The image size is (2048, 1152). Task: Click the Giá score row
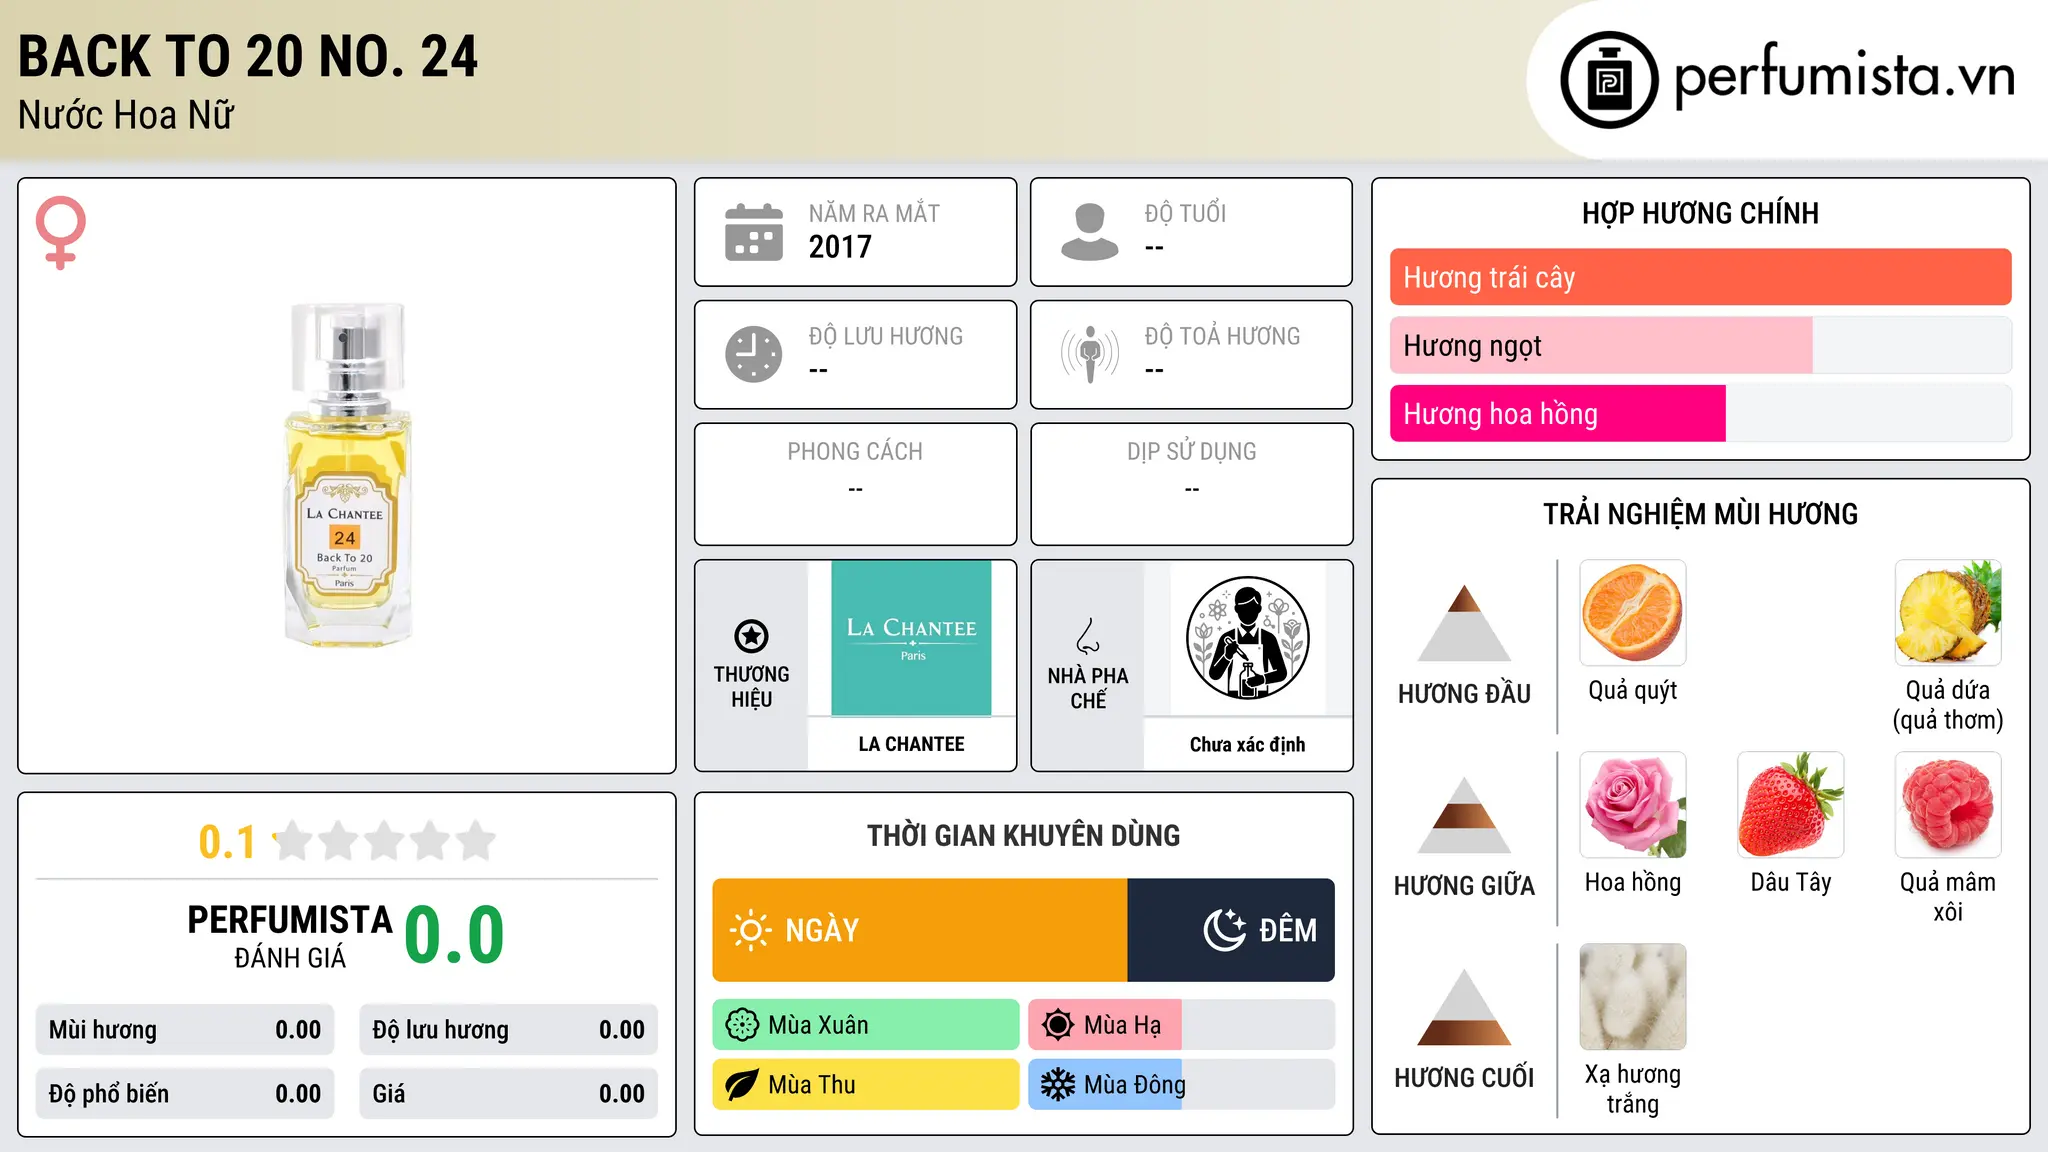(x=508, y=1094)
